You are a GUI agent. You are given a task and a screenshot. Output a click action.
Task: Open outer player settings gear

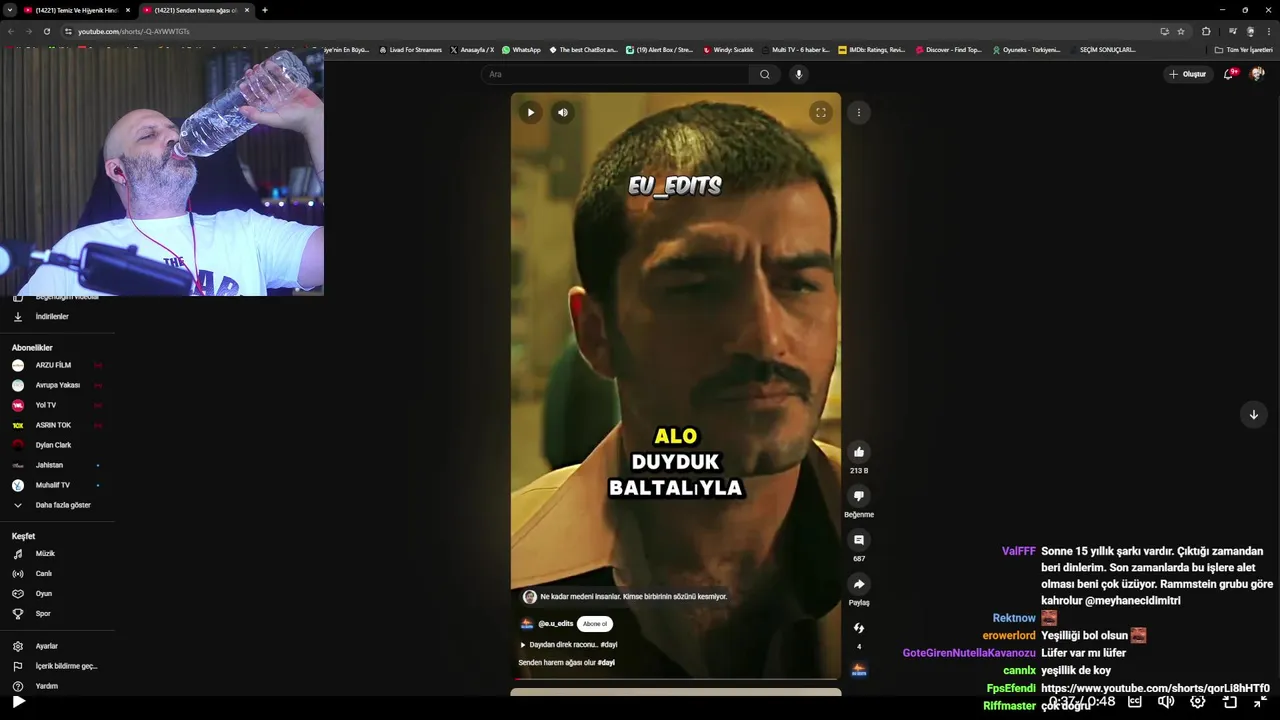click(x=1198, y=702)
